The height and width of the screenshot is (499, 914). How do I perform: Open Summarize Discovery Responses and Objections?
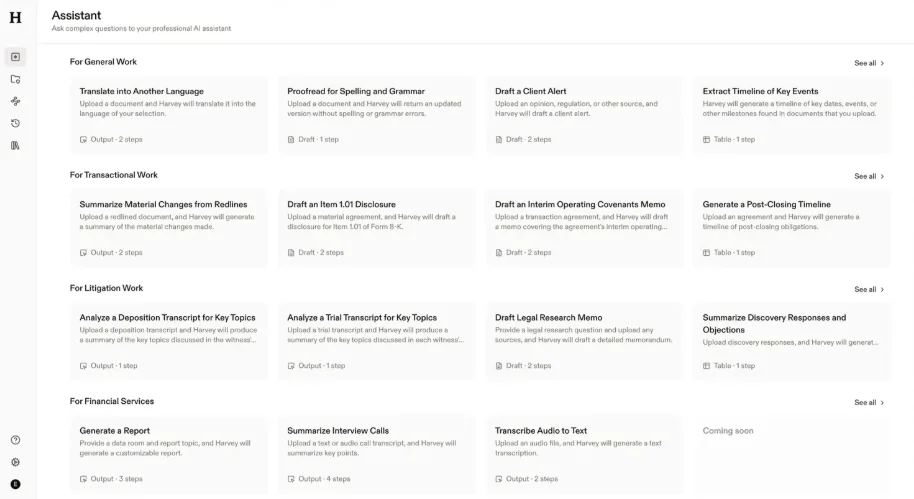click(792, 342)
